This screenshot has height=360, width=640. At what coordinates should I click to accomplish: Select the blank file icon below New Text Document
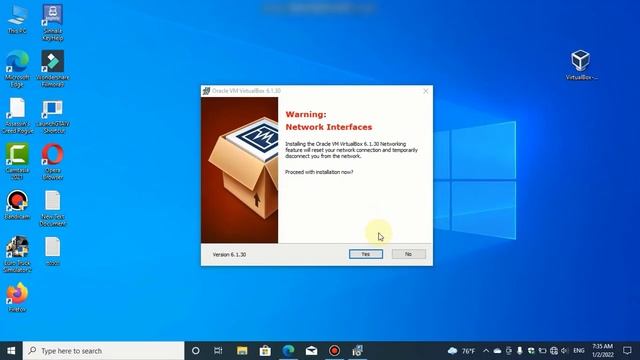53,251
